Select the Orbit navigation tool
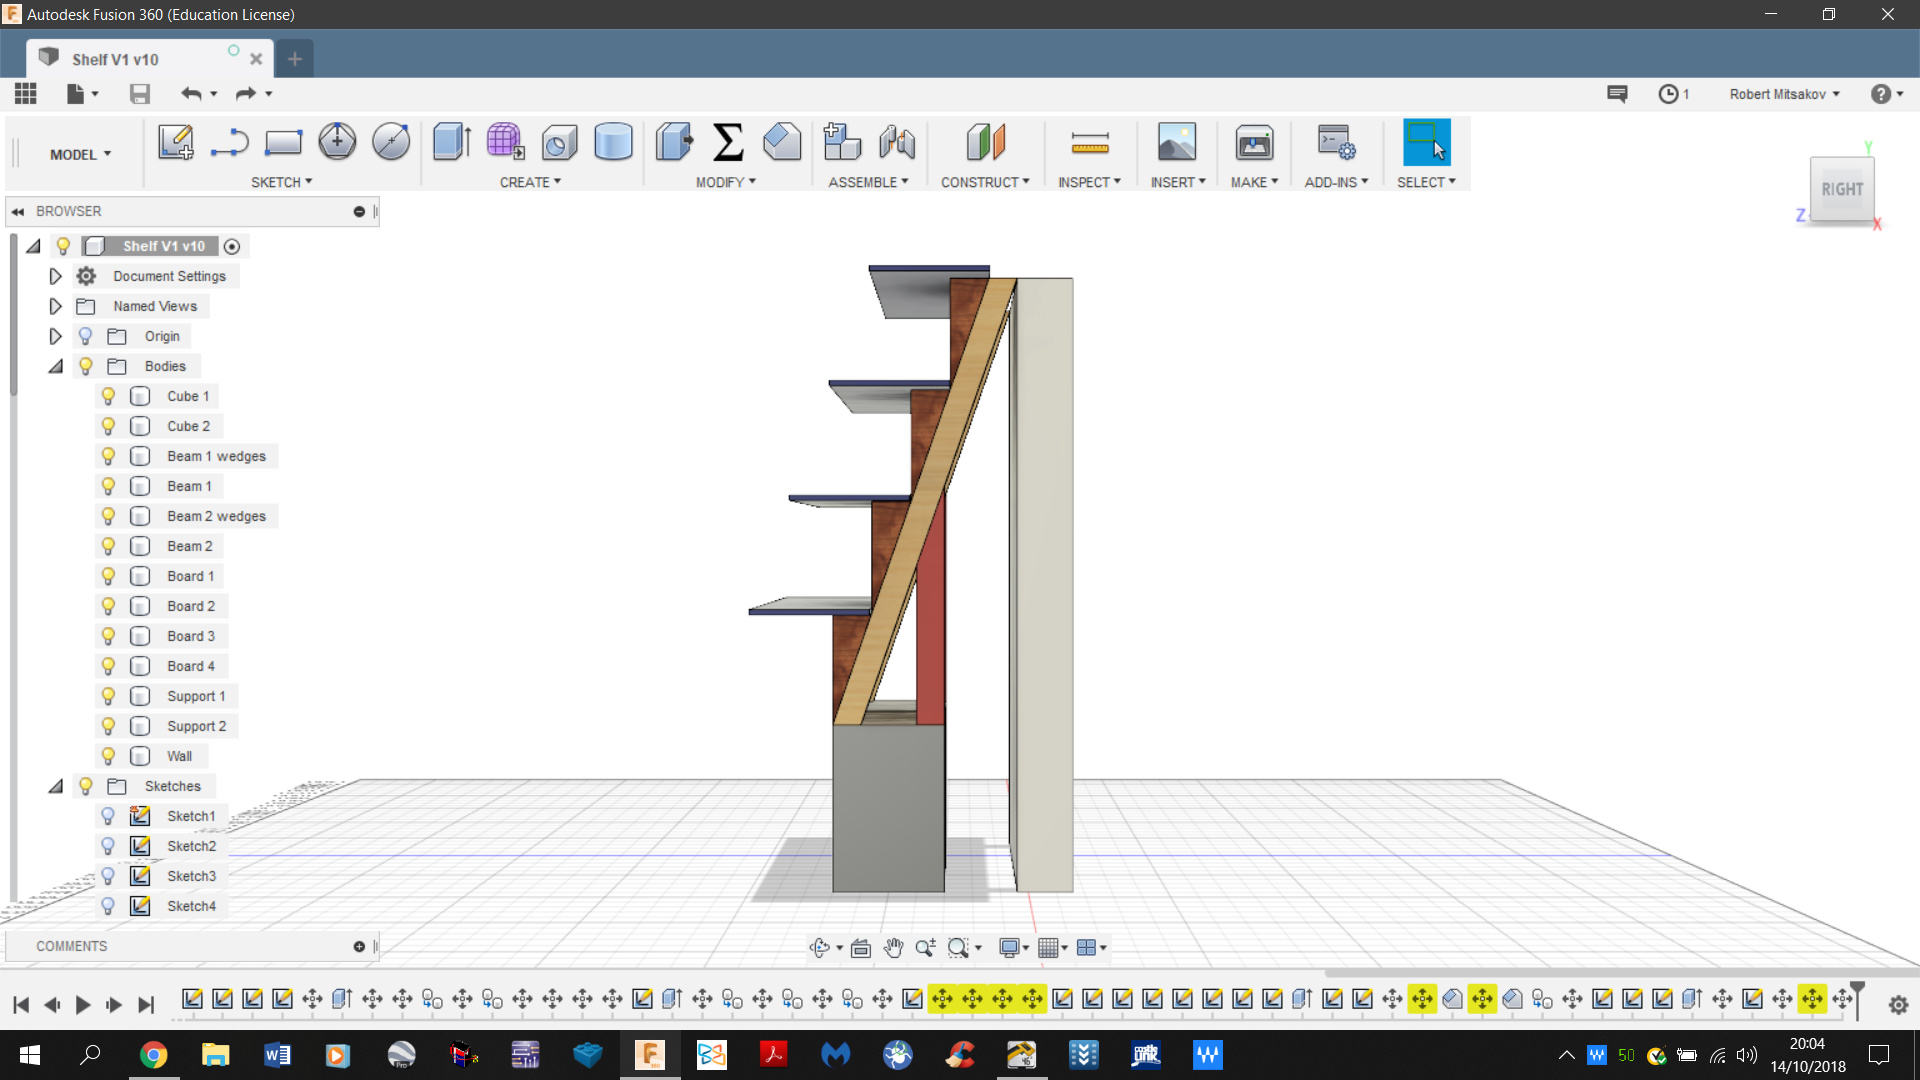The image size is (1920, 1080). [820, 948]
